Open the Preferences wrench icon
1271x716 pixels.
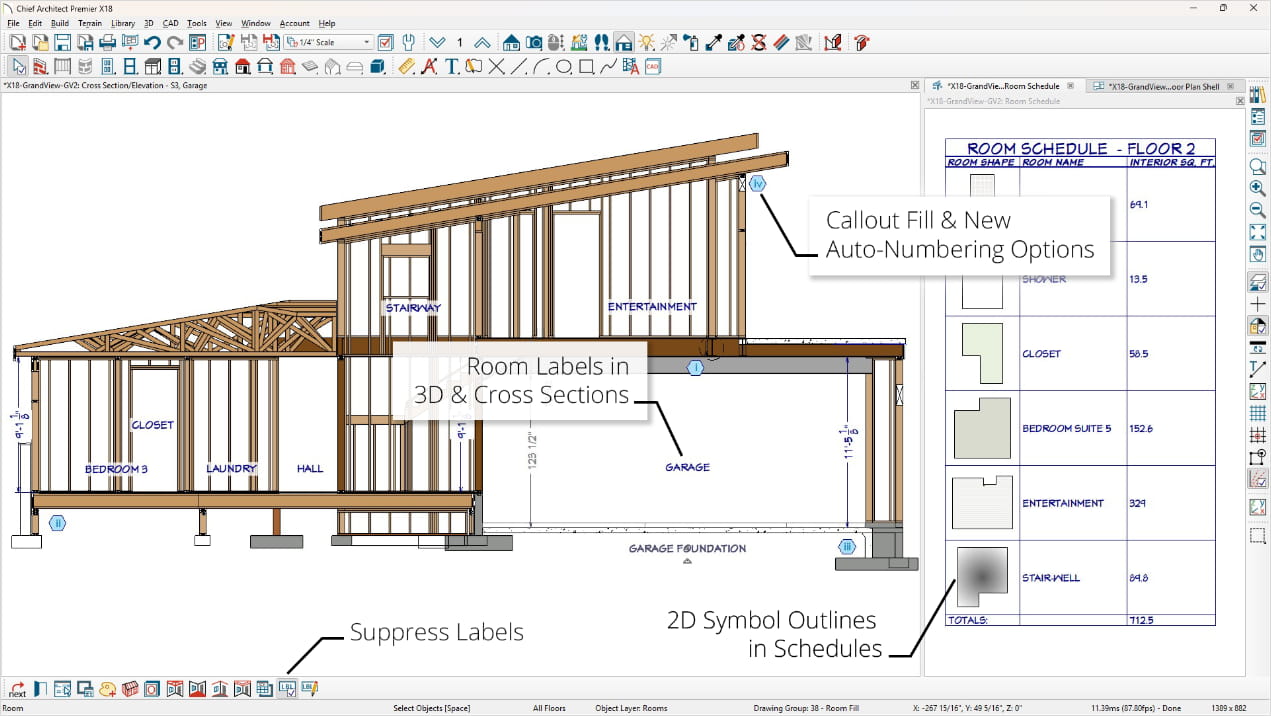(408, 42)
